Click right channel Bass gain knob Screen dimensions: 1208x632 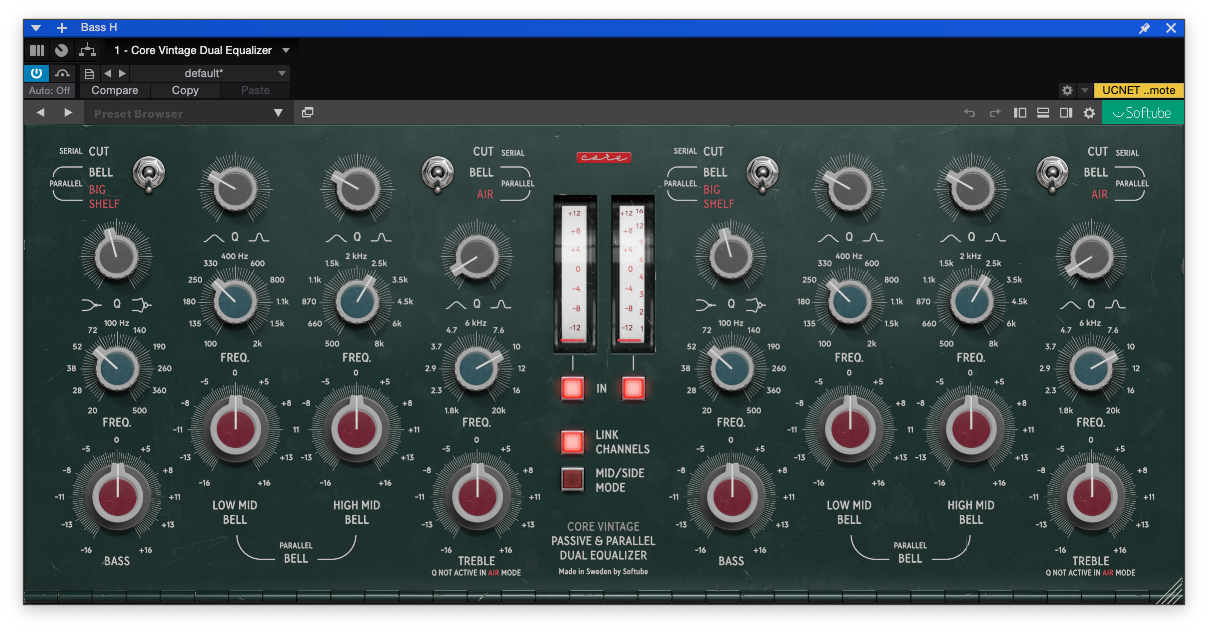(731, 496)
